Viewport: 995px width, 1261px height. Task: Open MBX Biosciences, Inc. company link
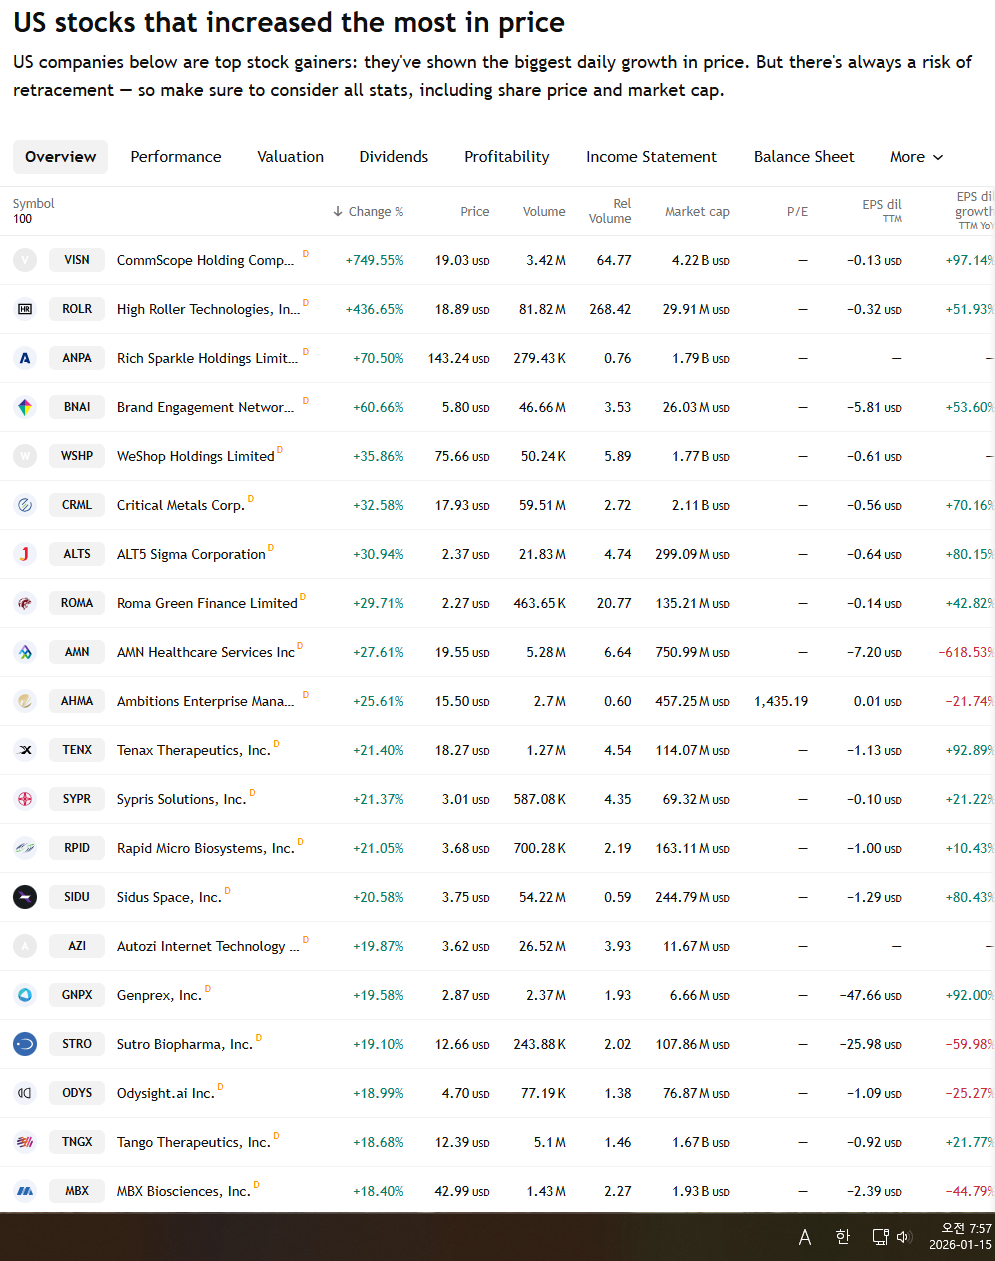(184, 1191)
